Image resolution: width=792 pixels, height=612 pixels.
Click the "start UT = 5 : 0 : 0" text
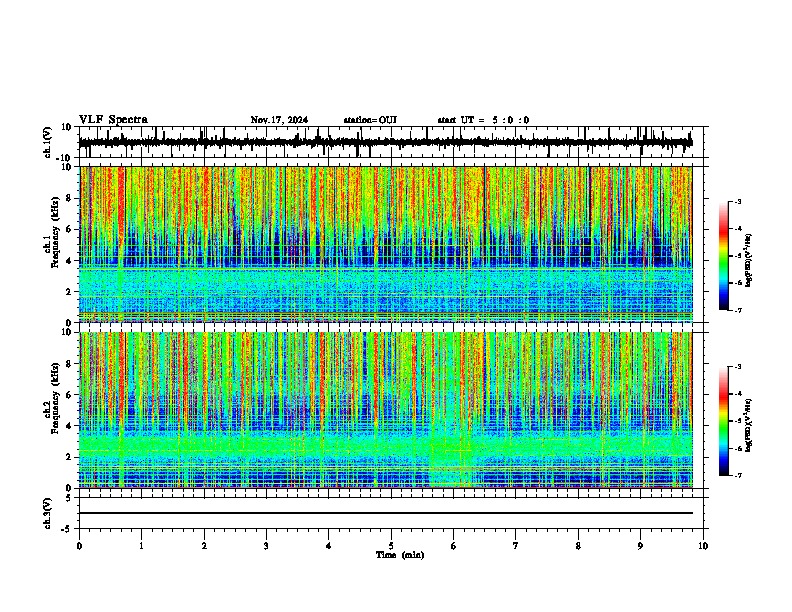pos(483,120)
